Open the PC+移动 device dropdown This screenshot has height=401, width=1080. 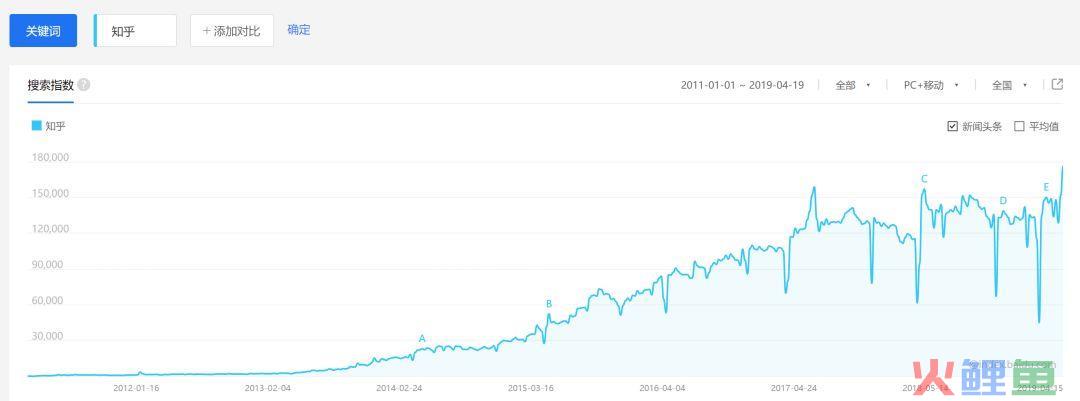(x=930, y=85)
